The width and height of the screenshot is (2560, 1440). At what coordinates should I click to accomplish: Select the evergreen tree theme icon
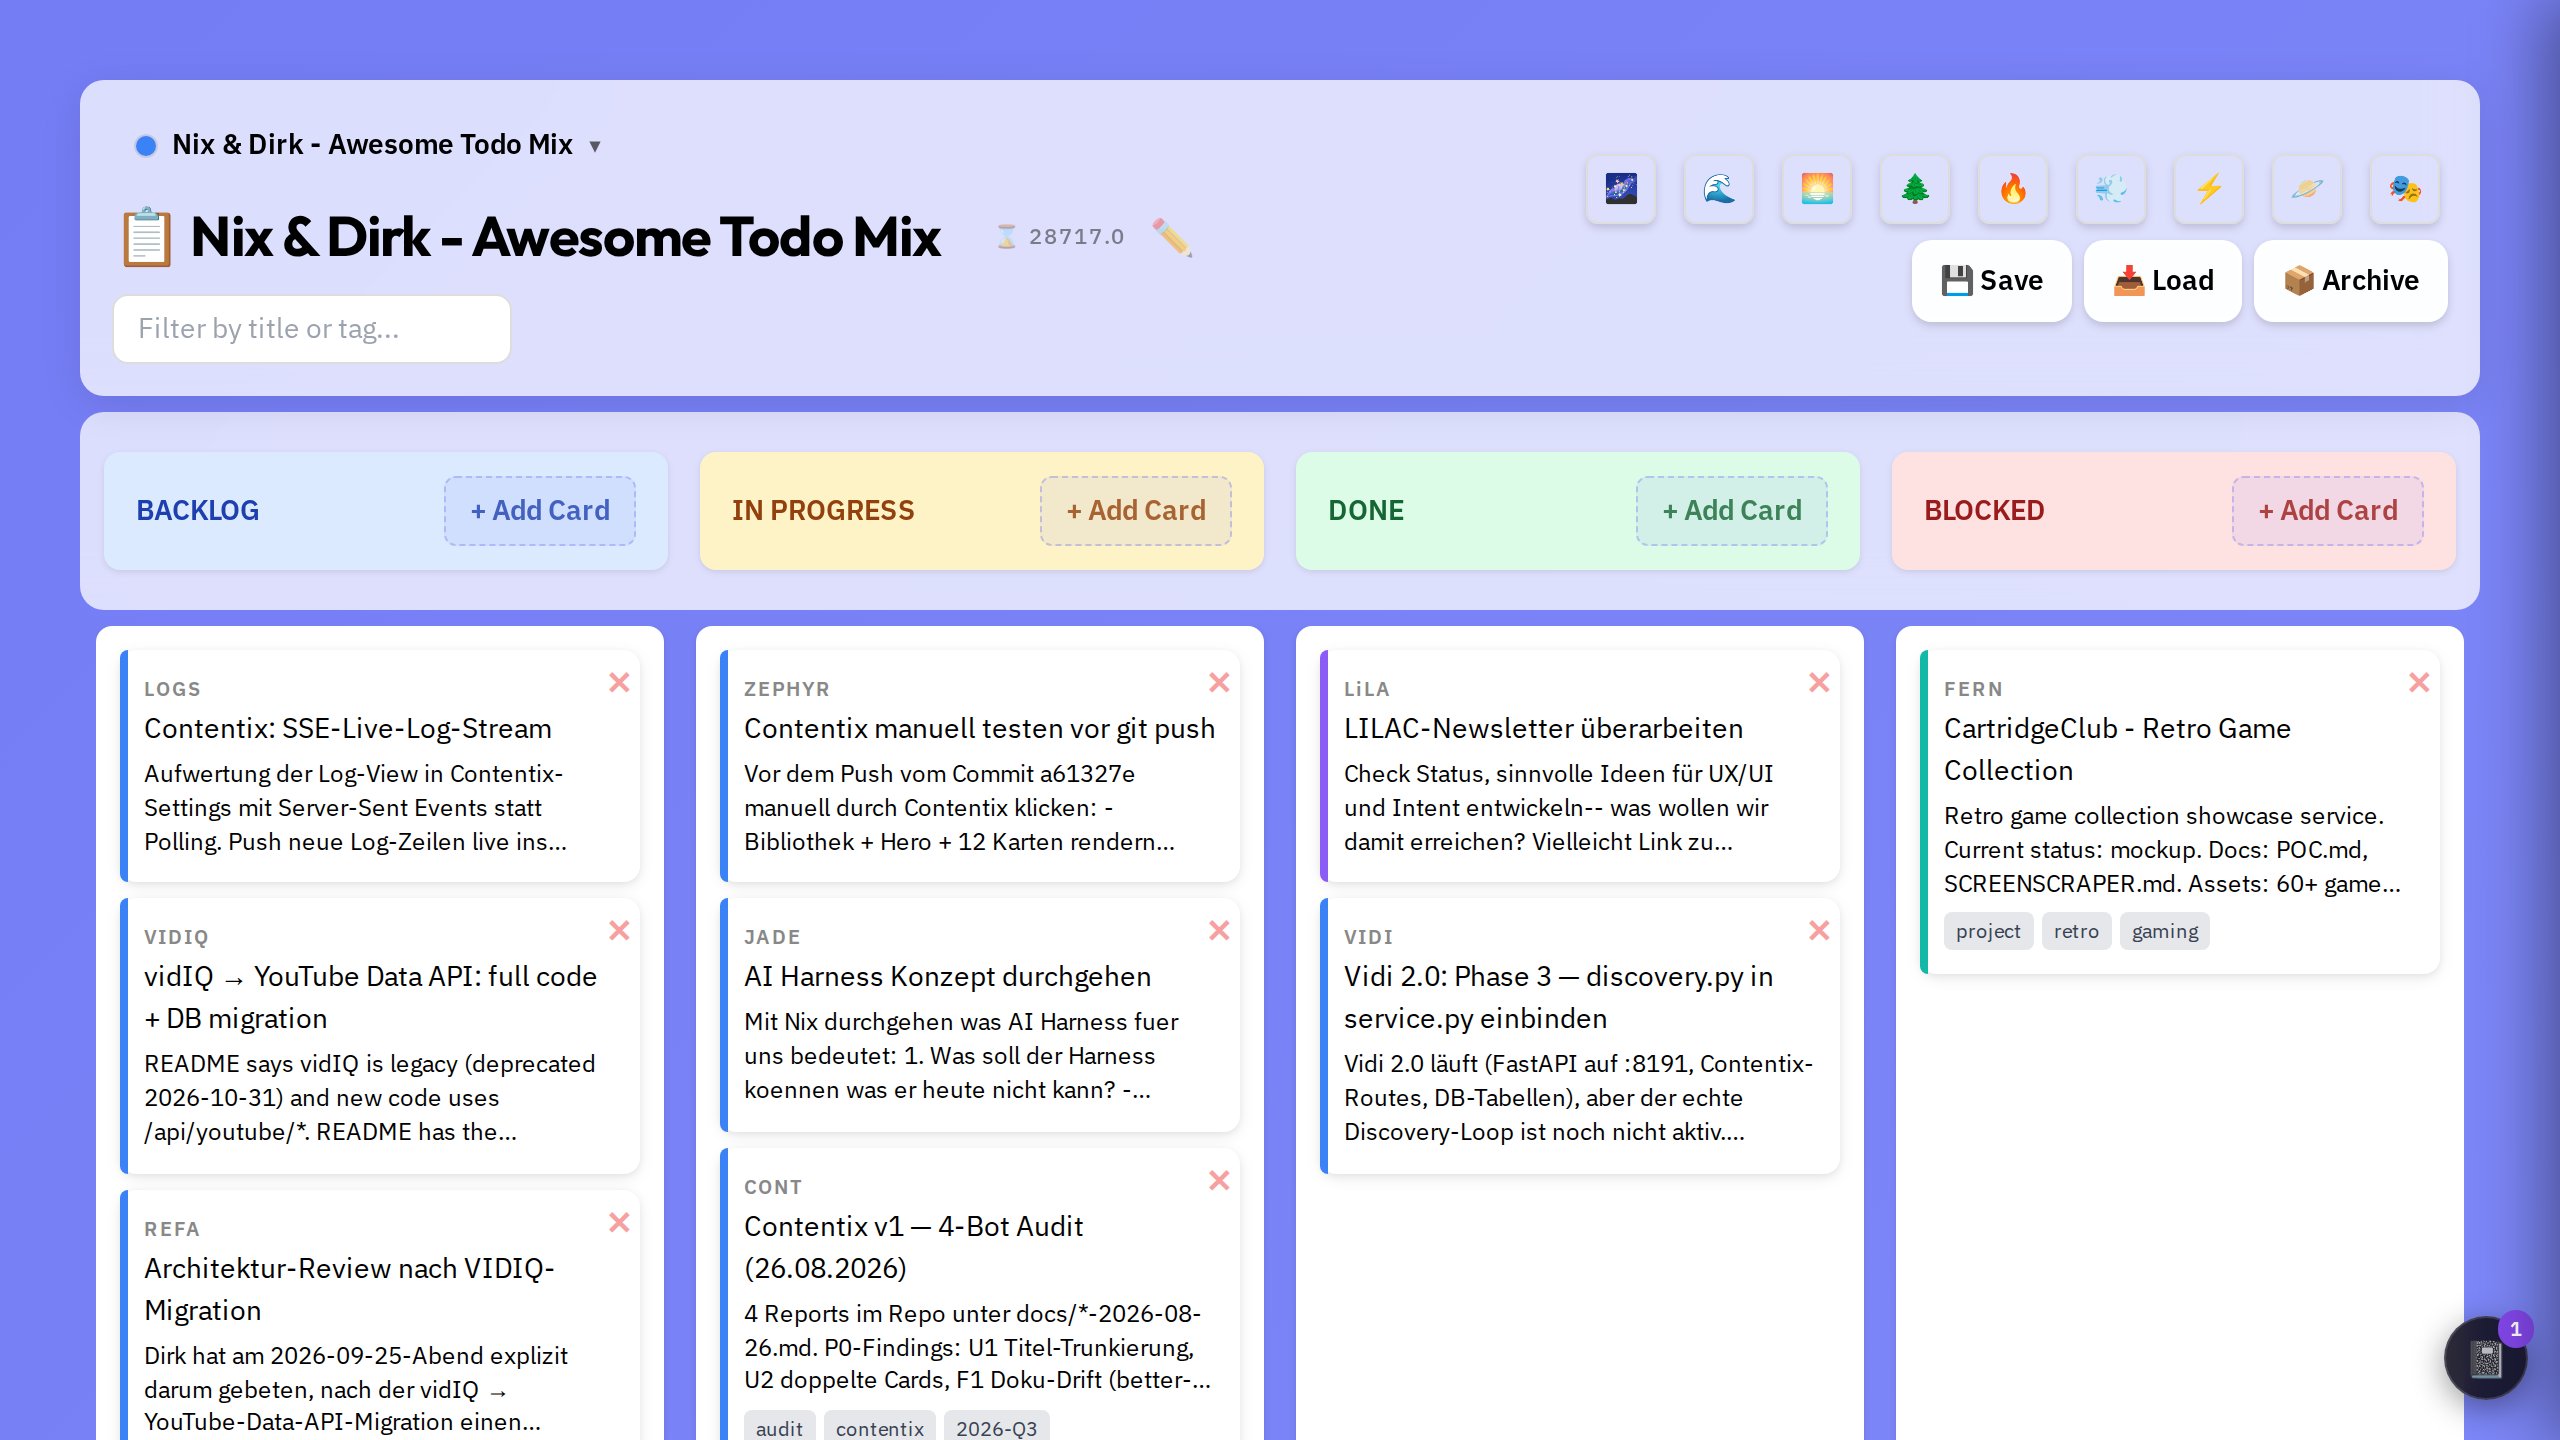1915,189
